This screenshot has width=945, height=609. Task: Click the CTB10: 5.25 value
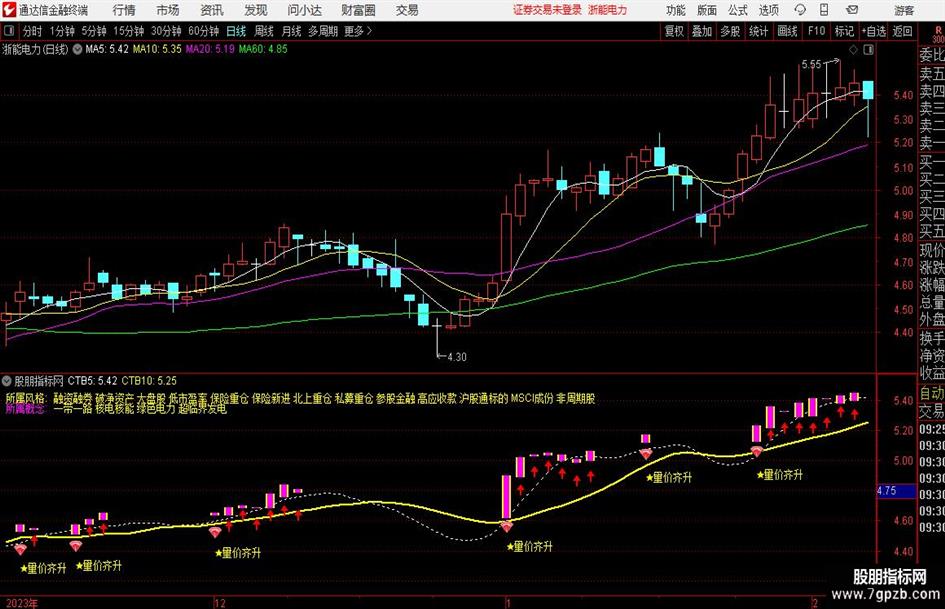click(x=149, y=380)
